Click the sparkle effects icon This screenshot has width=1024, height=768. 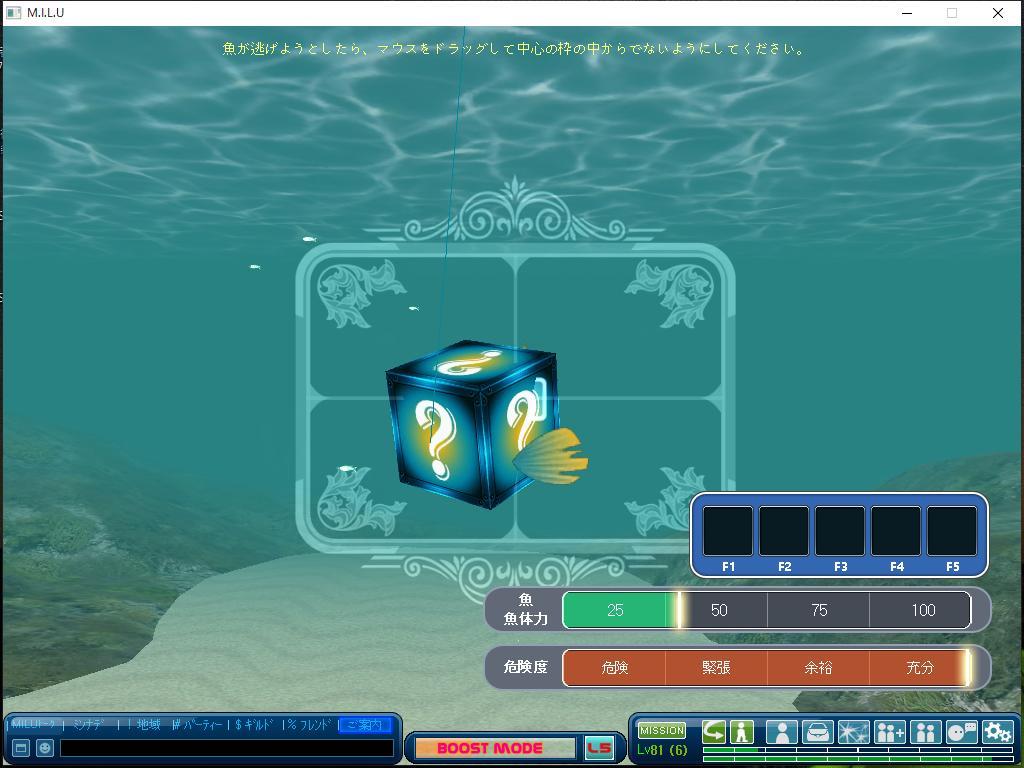pos(854,732)
